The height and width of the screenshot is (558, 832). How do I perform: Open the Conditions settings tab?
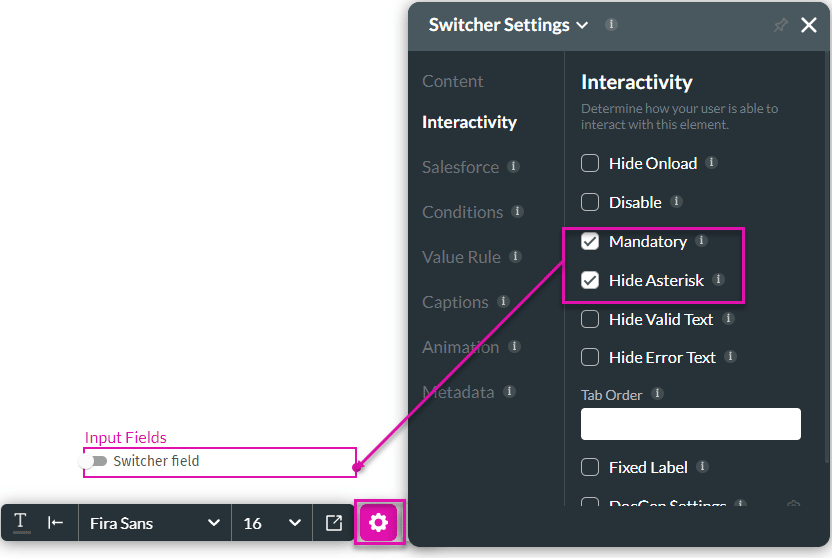462,212
